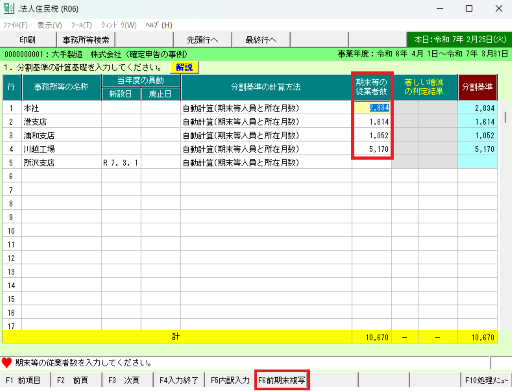
Task: Click F5内訳入力 breakdown input button
Action: tap(230, 380)
